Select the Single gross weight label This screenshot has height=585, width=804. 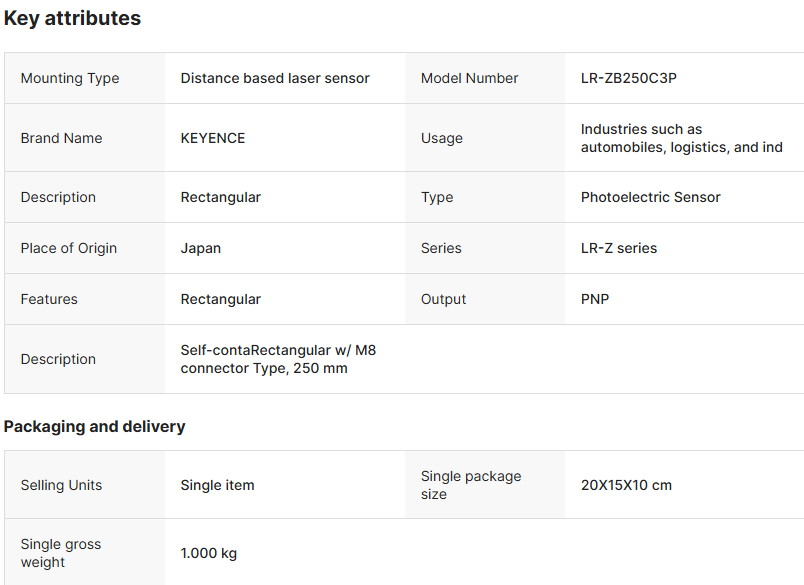[x=60, y=553]
